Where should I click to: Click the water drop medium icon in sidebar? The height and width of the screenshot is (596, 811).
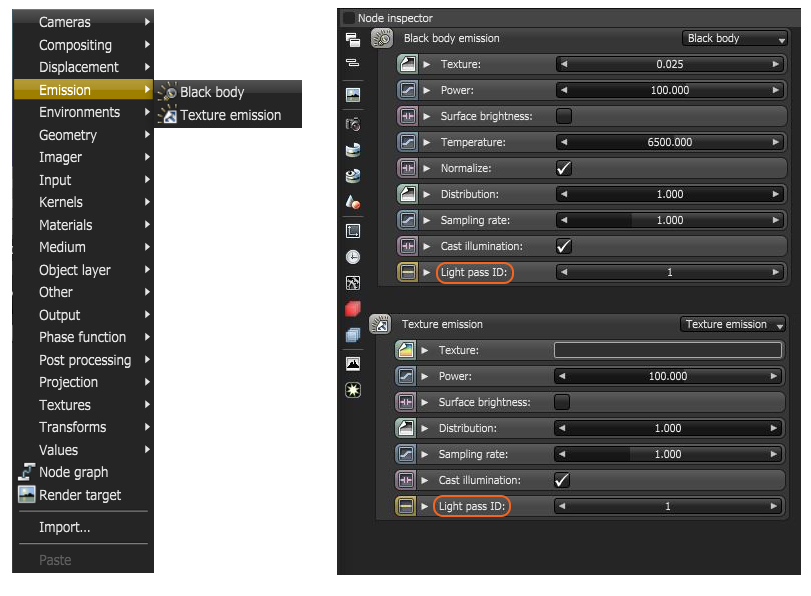point(352,203)
